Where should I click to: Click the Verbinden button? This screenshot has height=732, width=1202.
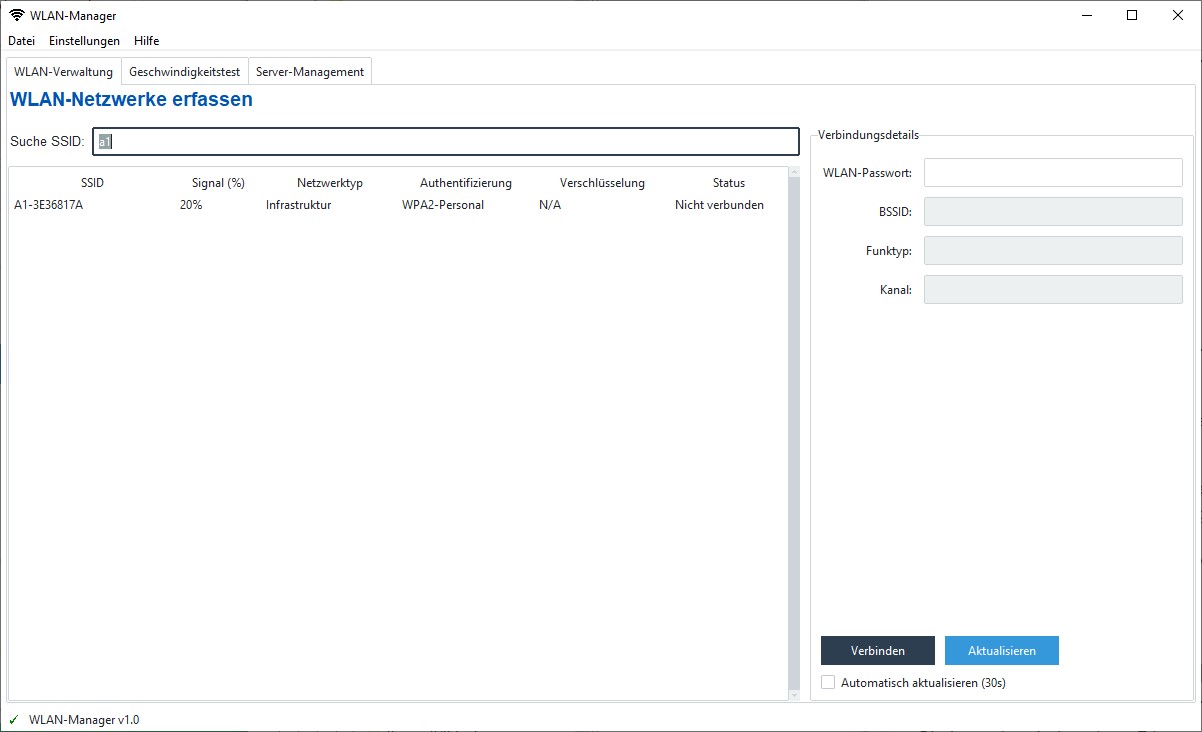877,650
